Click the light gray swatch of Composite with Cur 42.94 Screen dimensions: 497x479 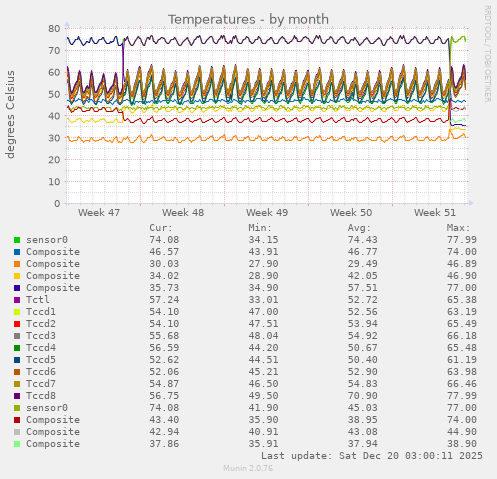coord(17,432)
